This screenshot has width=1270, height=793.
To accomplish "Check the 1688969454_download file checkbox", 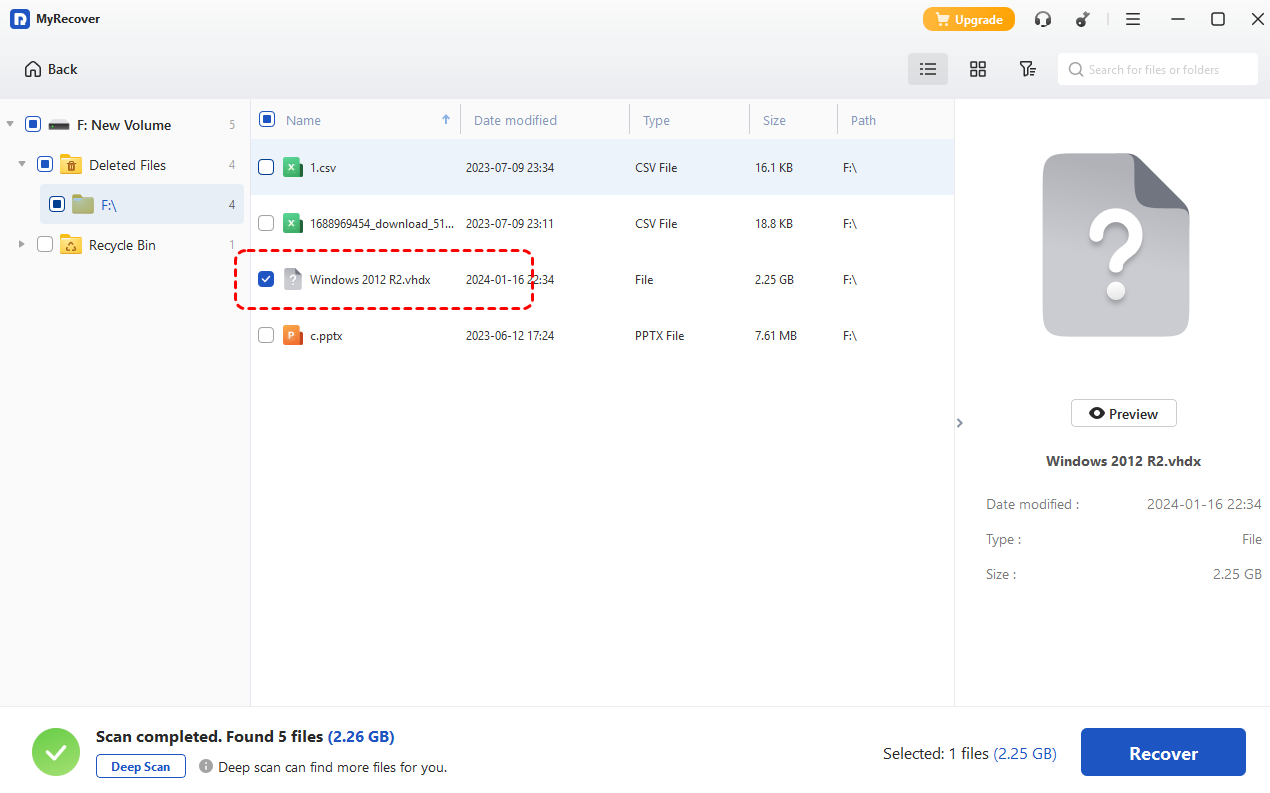I will (x=266, y=223).
